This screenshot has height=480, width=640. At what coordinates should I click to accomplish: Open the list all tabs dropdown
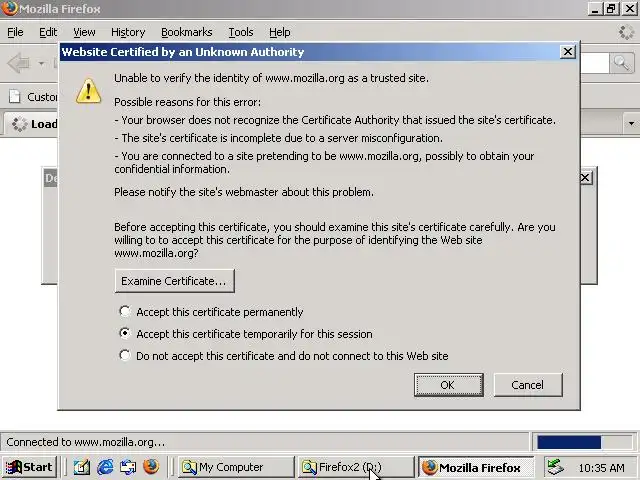(631, 123)
